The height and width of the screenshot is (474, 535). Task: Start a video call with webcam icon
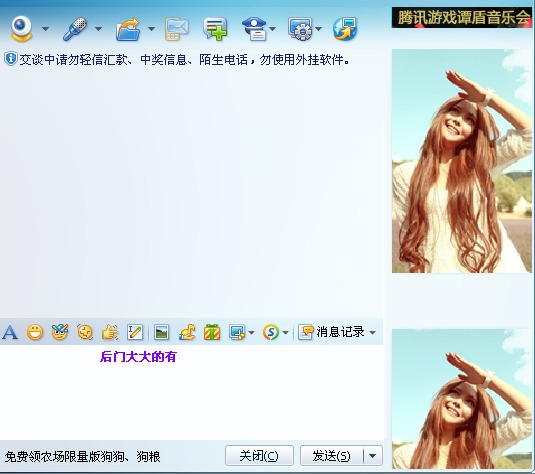click(x=22, y=29)
